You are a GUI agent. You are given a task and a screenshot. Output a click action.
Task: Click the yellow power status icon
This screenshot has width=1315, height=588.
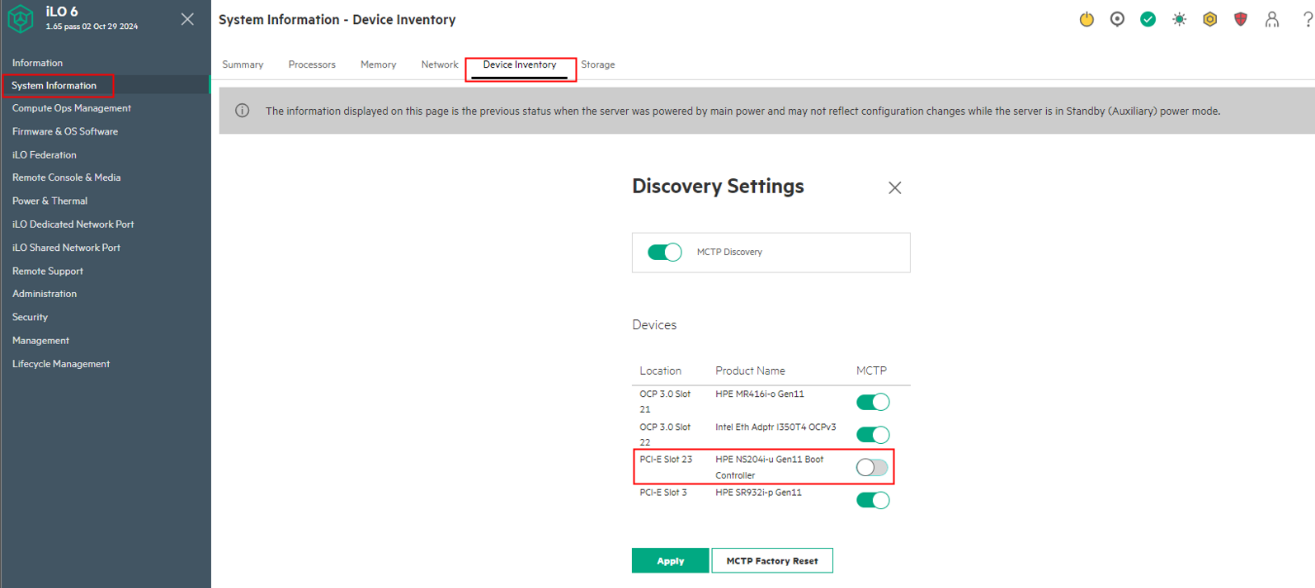(1087, 19)
